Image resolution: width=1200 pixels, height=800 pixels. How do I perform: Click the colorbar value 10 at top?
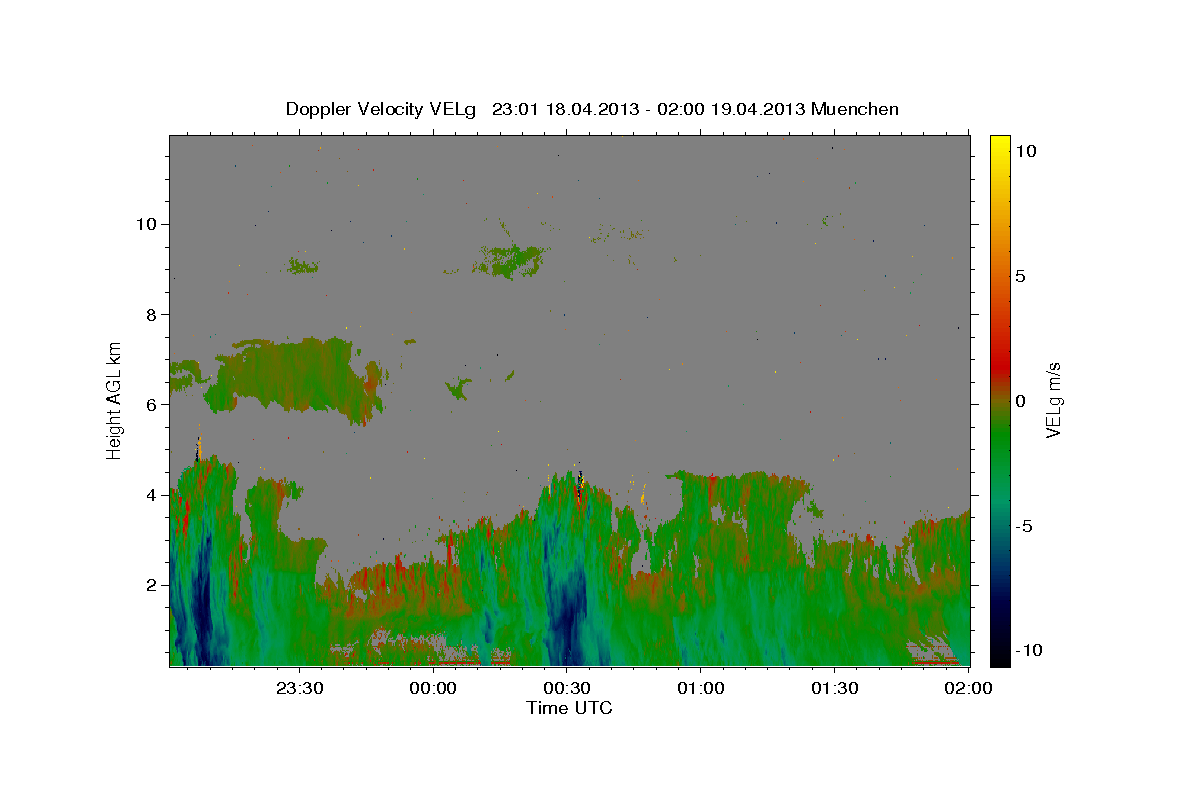(1025, 151)
